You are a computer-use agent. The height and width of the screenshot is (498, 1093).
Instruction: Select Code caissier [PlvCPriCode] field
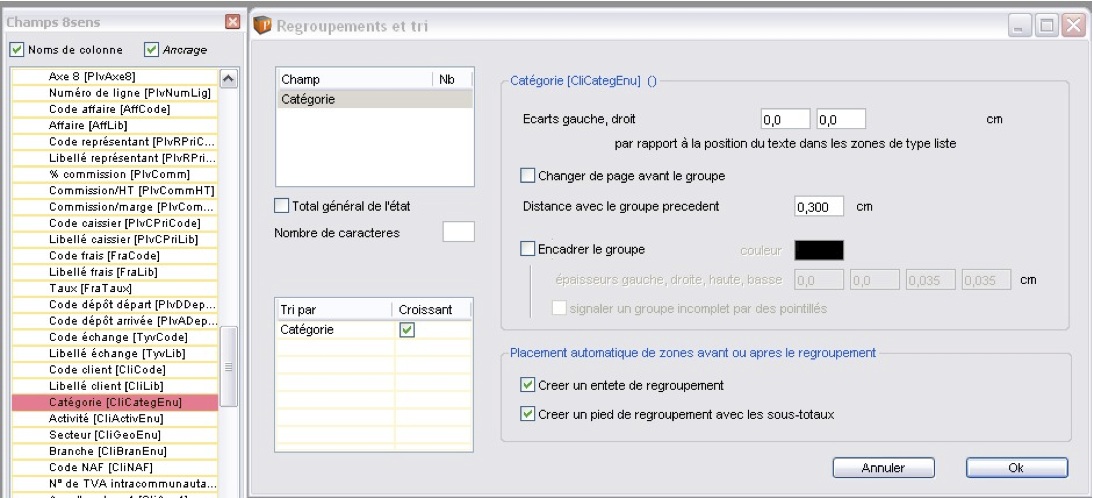115,223
